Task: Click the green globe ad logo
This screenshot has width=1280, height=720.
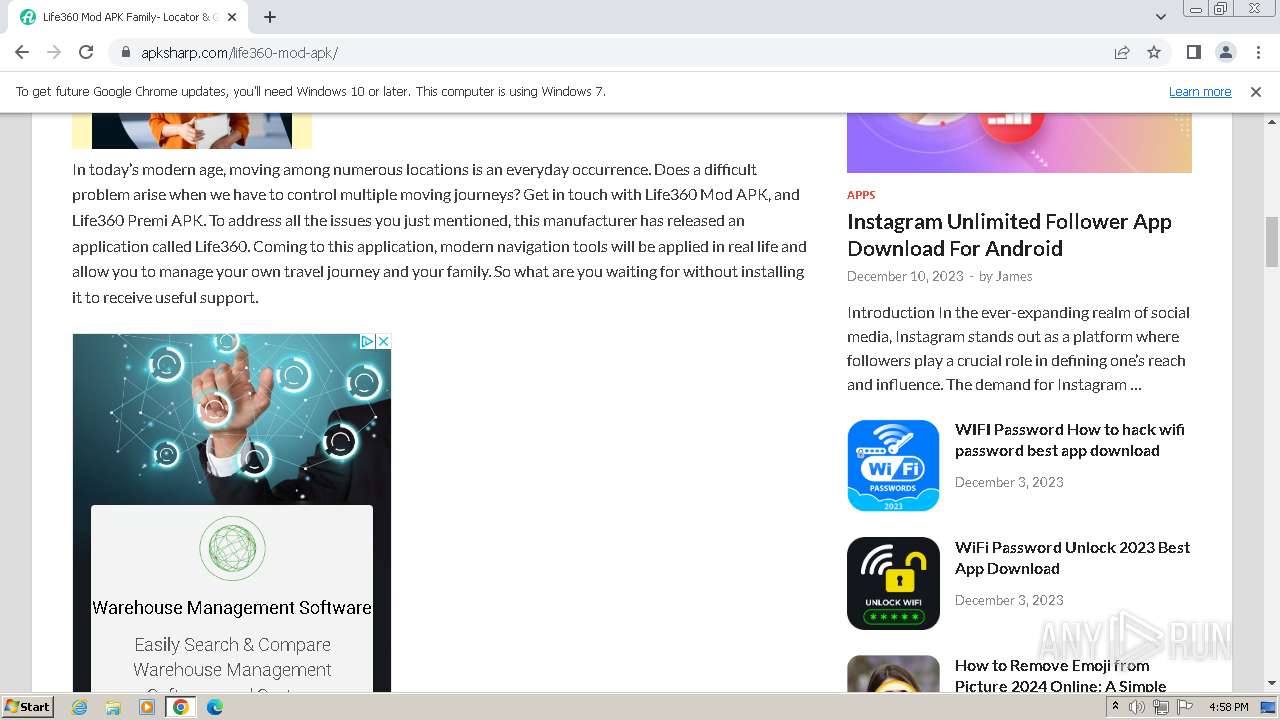Action: pyautogui.click(x=232, y=548)
